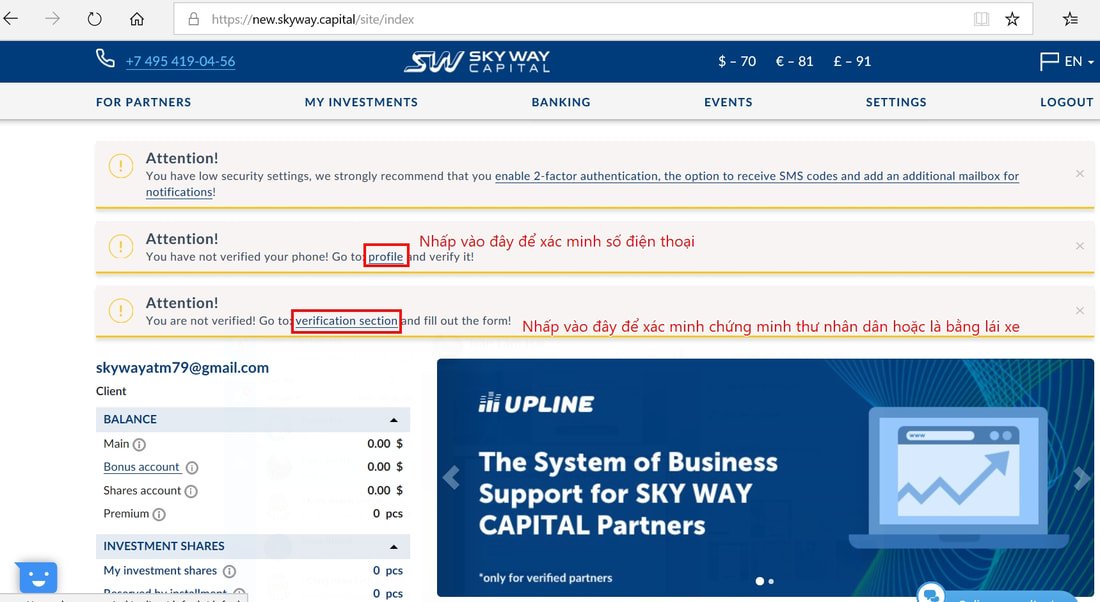Click LOGOUT in the navigation
Viewport: 1100px width, 602px height.
pos(1066,102)
